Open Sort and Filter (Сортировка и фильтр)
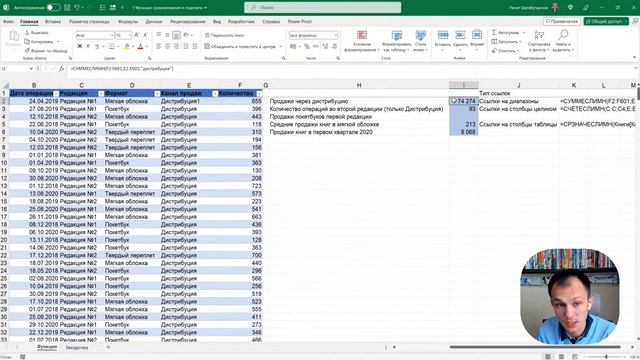 pos(539,41)
